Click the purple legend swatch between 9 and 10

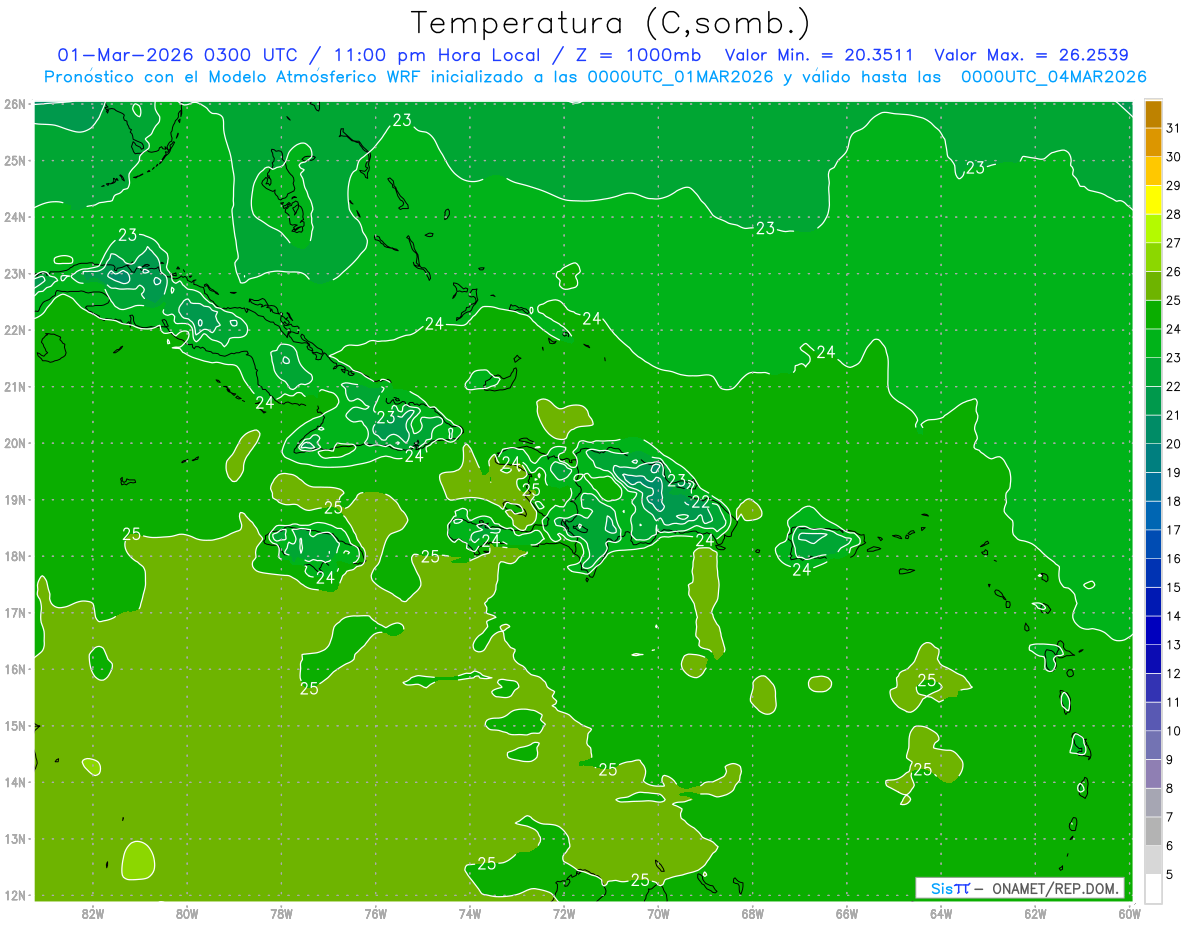click(x=1153, y=745)
